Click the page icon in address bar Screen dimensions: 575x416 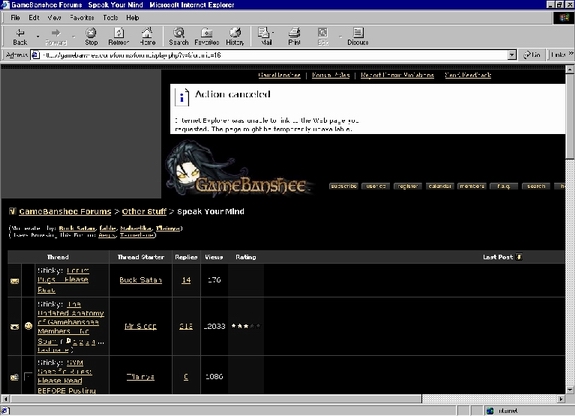click(x=35, y=55)
